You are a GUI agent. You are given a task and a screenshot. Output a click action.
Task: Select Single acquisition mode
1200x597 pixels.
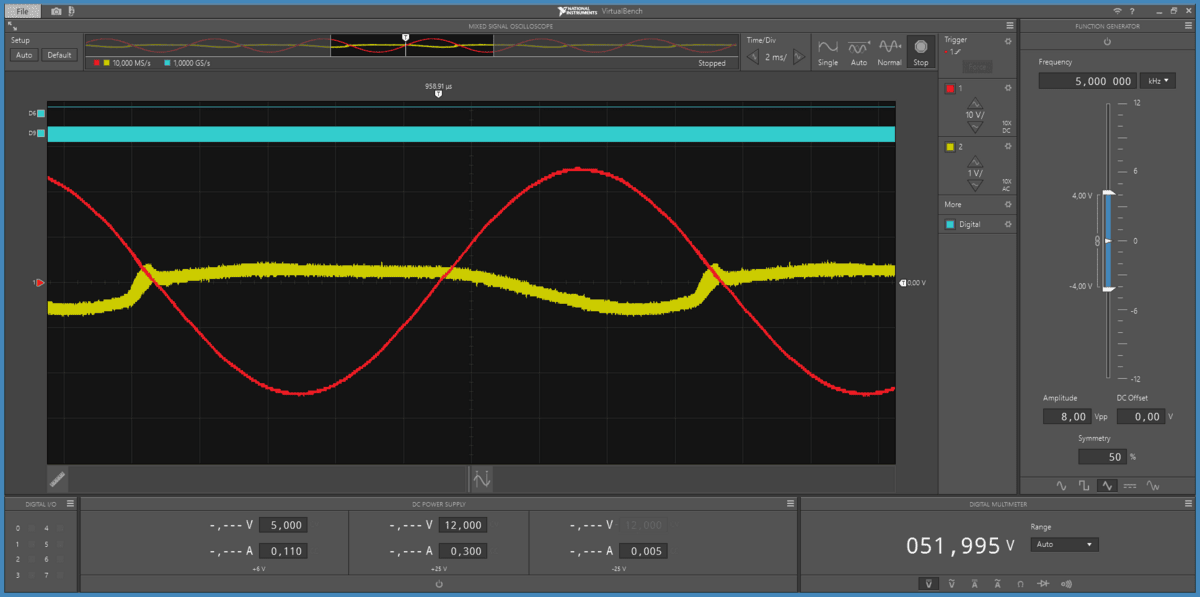[828, 52]
